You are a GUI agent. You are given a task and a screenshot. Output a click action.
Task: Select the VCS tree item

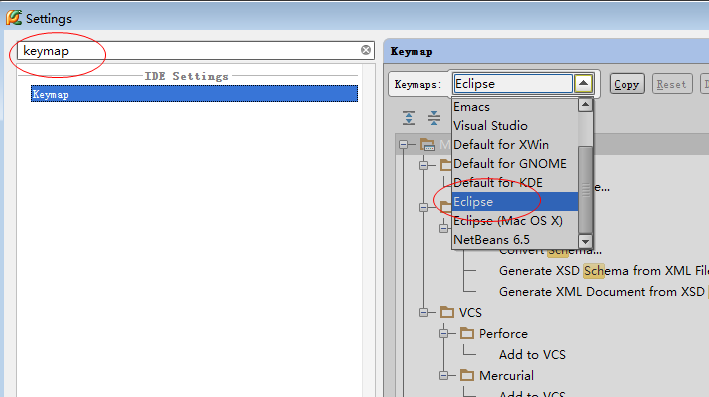tap(470, 312)
